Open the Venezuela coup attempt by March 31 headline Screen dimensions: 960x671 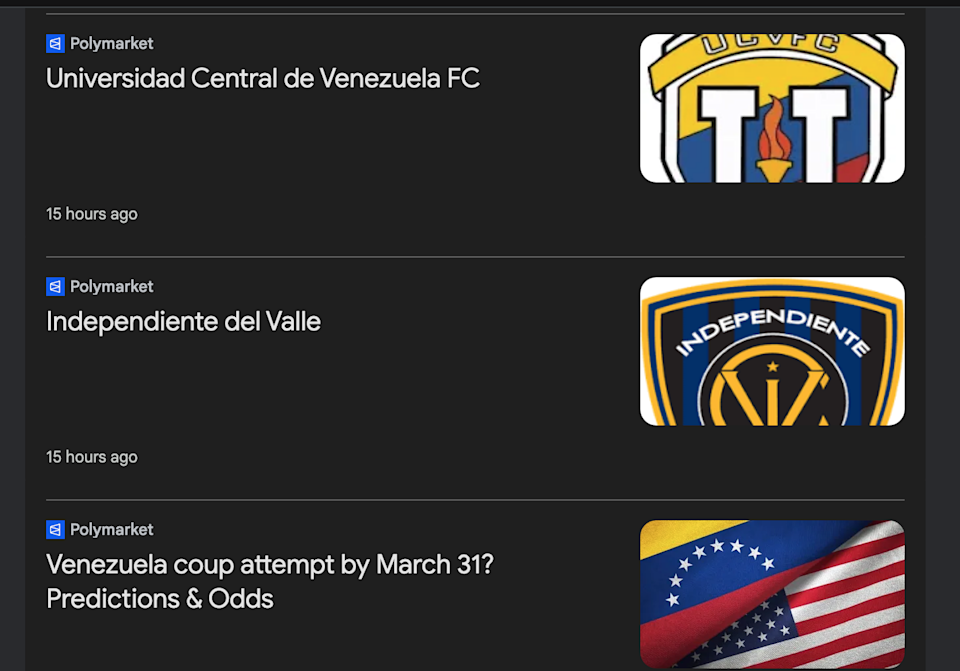coord(270,565)
